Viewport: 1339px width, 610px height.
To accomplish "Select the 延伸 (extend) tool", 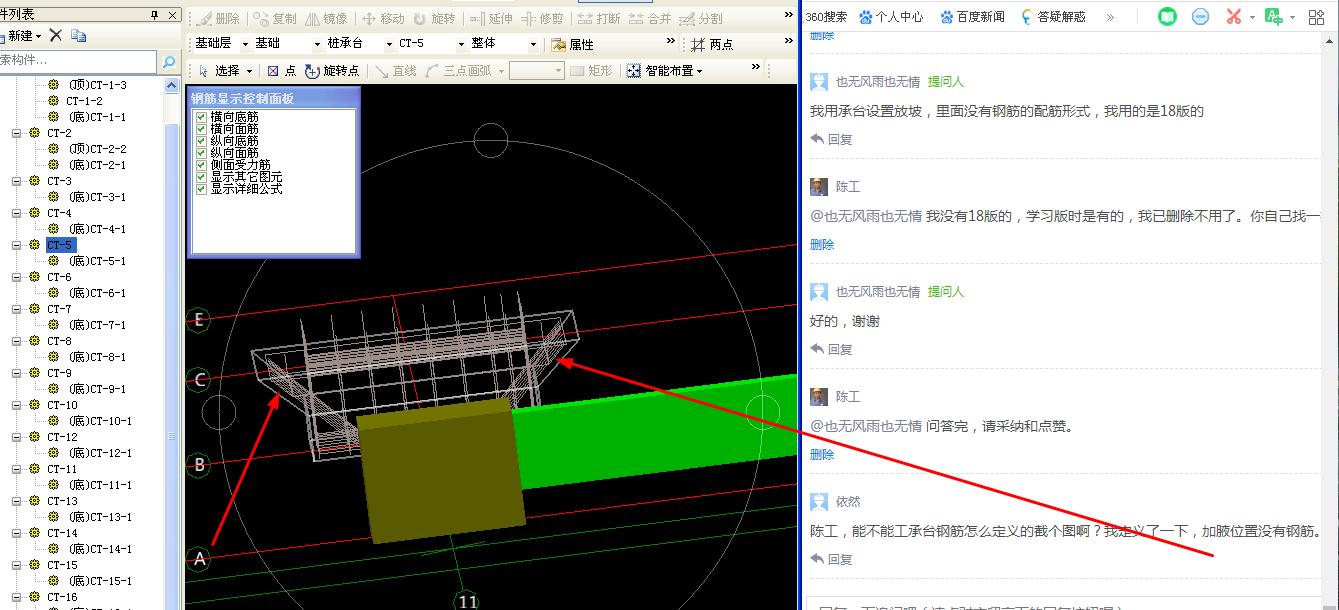I will click(x=491, y=19).
